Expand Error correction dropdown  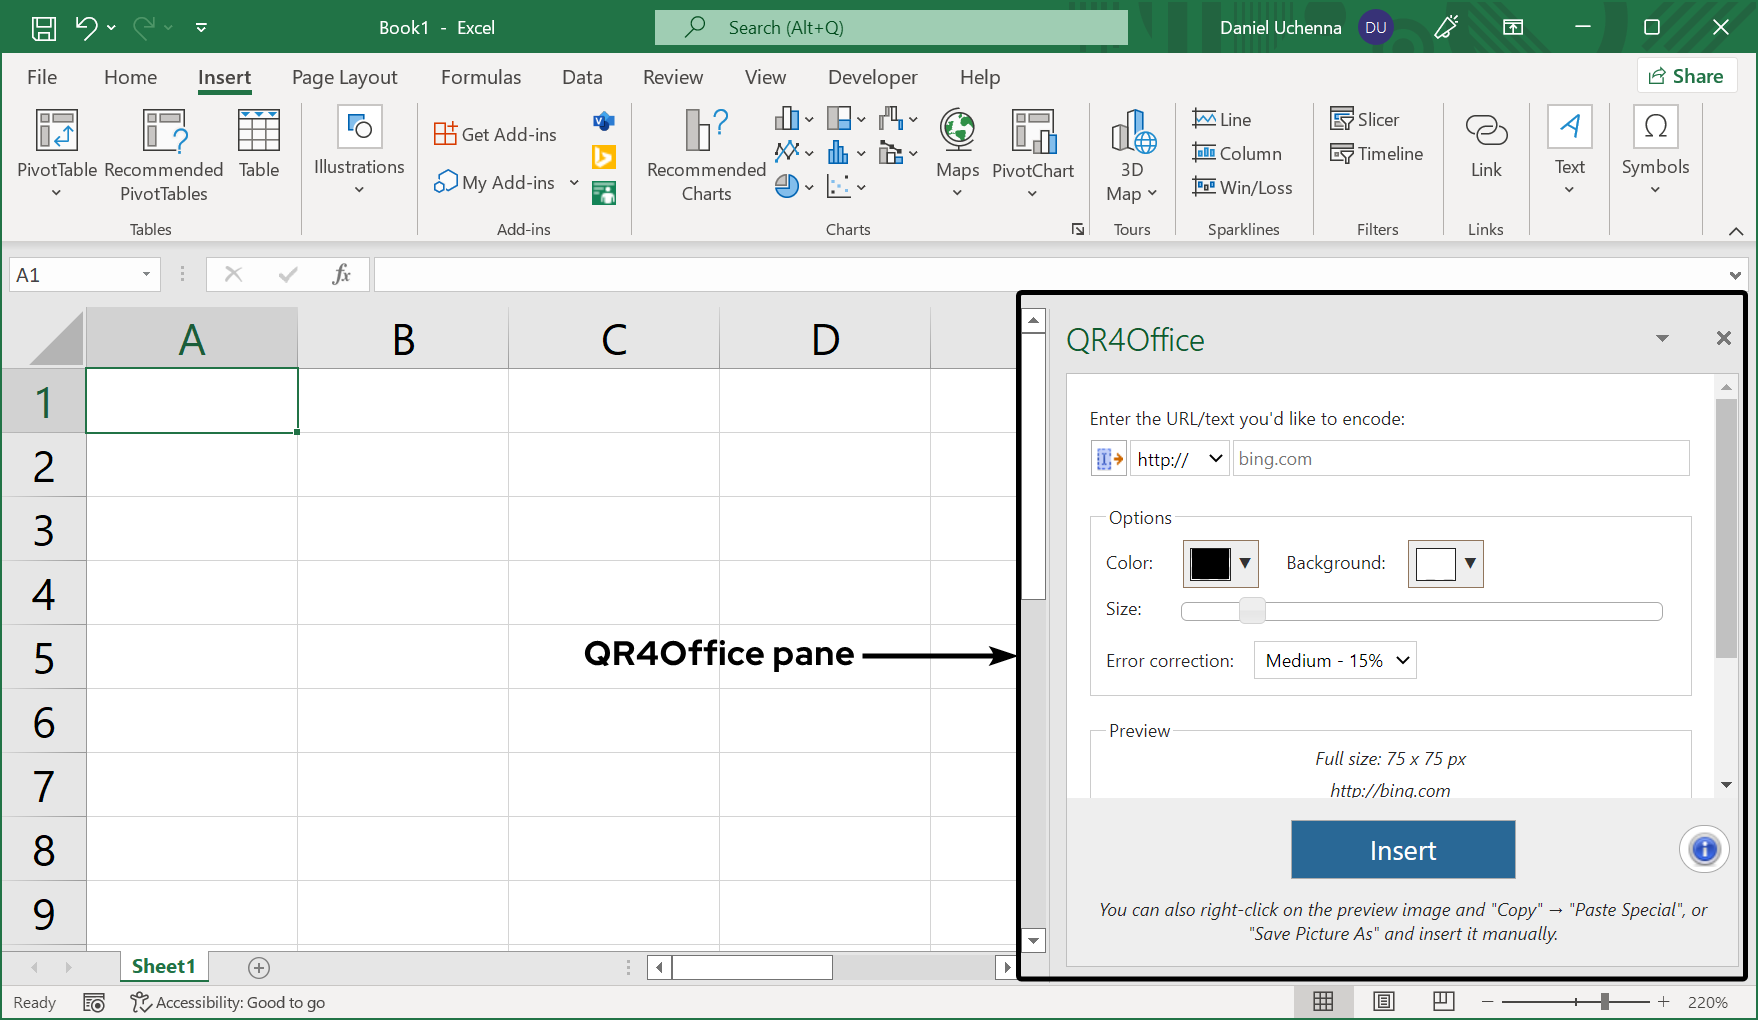coord(1335,661)
